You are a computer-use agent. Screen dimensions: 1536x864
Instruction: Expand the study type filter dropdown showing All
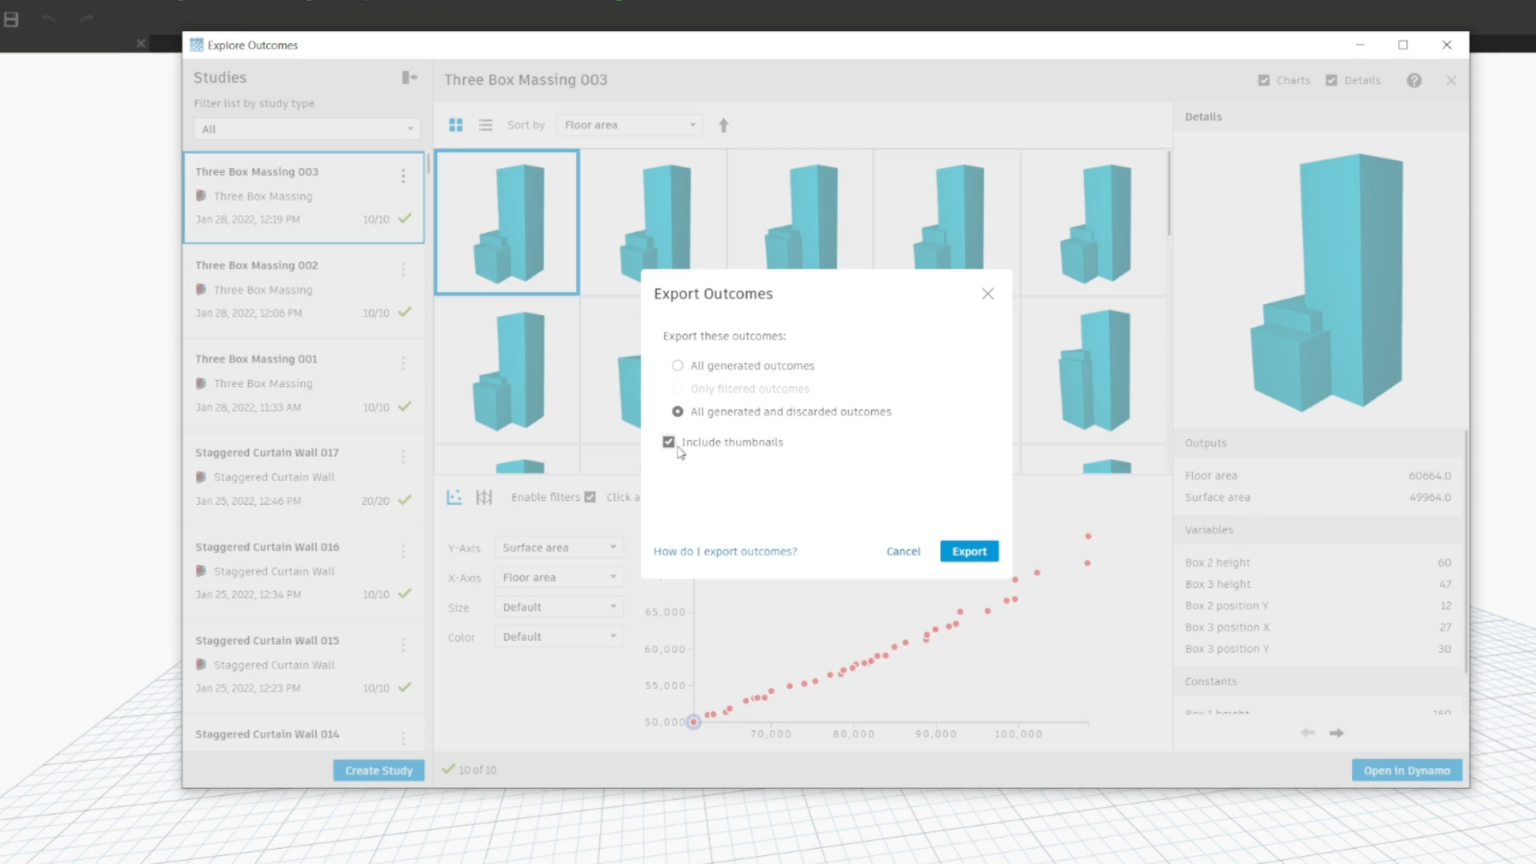point(305,128)
